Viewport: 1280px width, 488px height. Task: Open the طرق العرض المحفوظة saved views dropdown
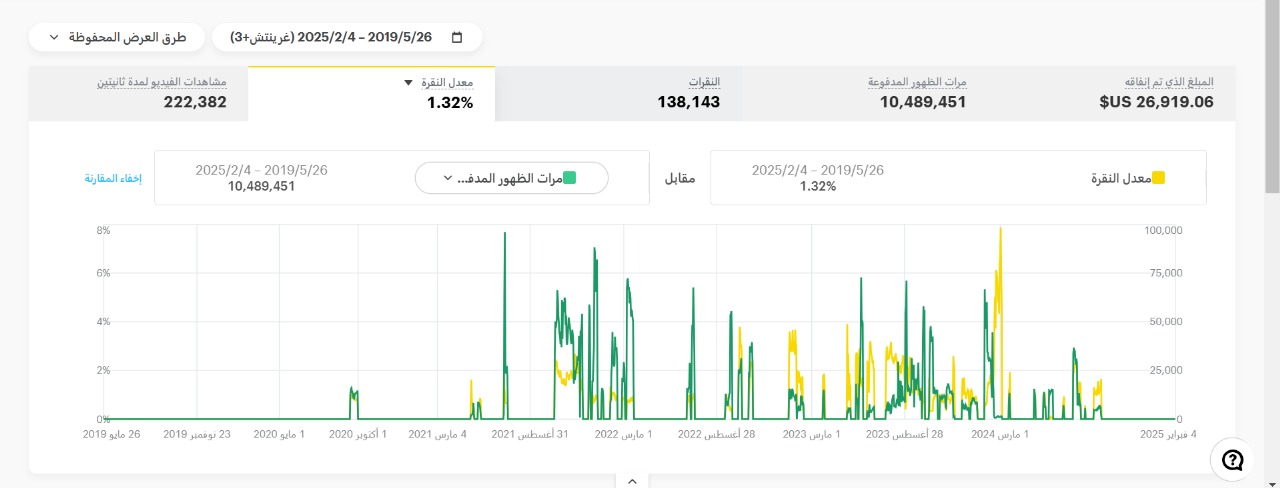tap(117, 37)
